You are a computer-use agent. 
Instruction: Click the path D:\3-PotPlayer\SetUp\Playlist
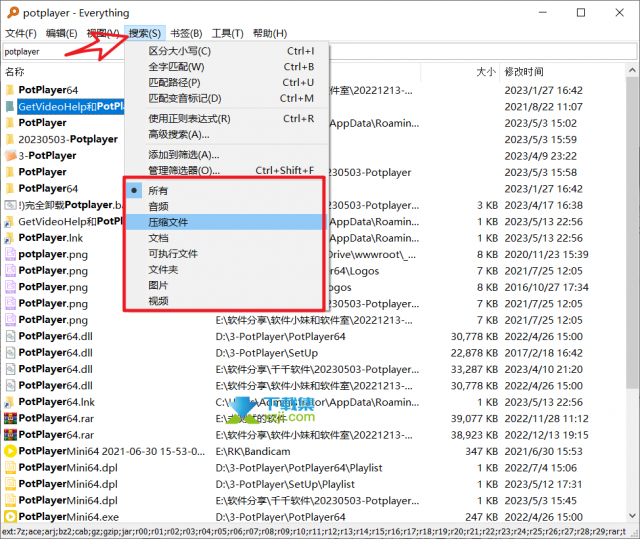click(285, 484)
